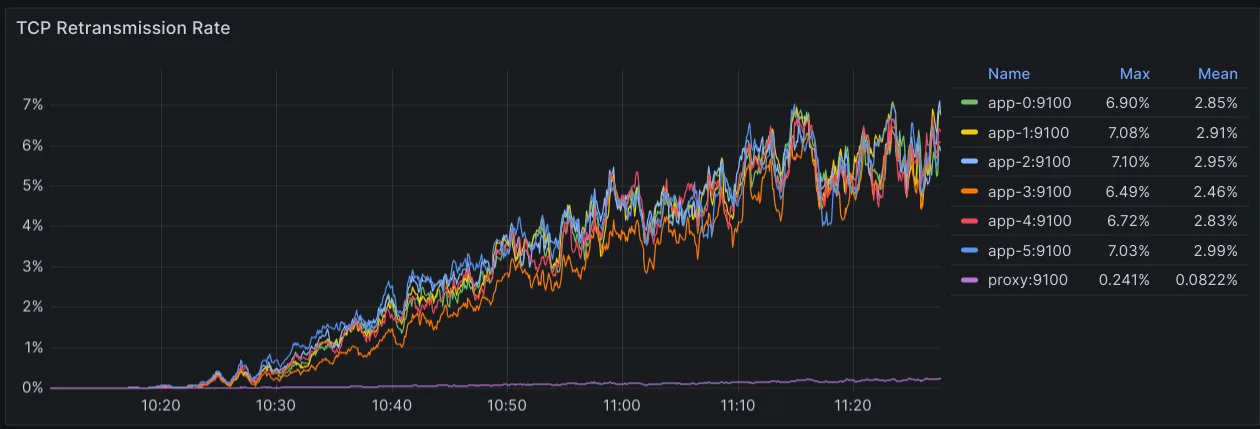Toggle the app-2:9100 series in legend
This screenshot has height=429, width=1260.
pyautogui.click(x=1029, y=162)
